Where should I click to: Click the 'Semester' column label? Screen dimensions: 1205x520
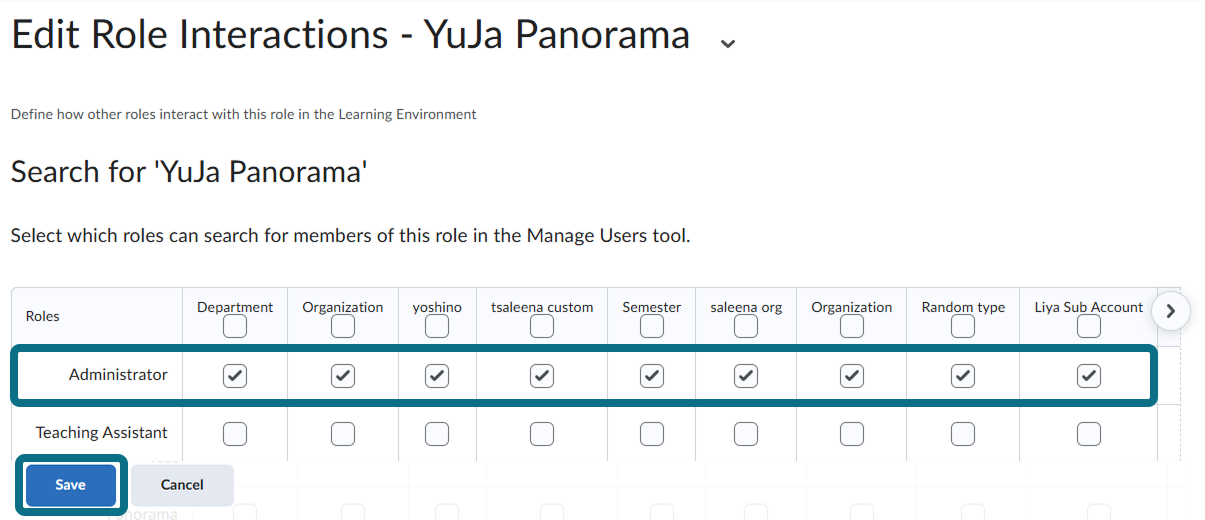(x=652, y=307)
